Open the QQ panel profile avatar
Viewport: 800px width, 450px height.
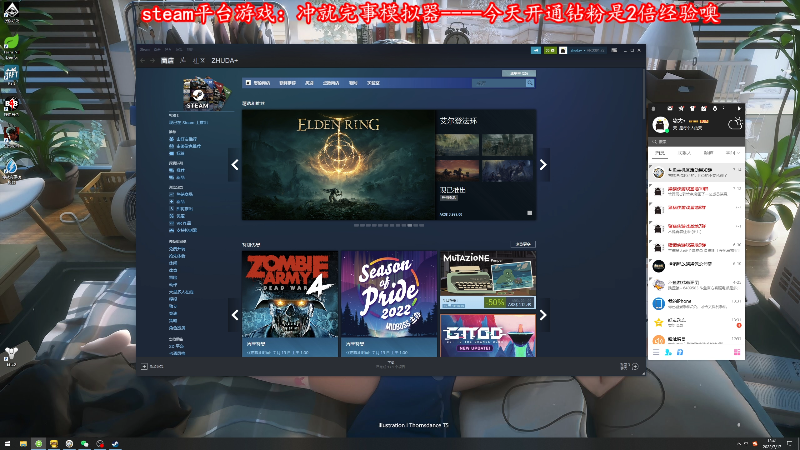pos(661,124)
